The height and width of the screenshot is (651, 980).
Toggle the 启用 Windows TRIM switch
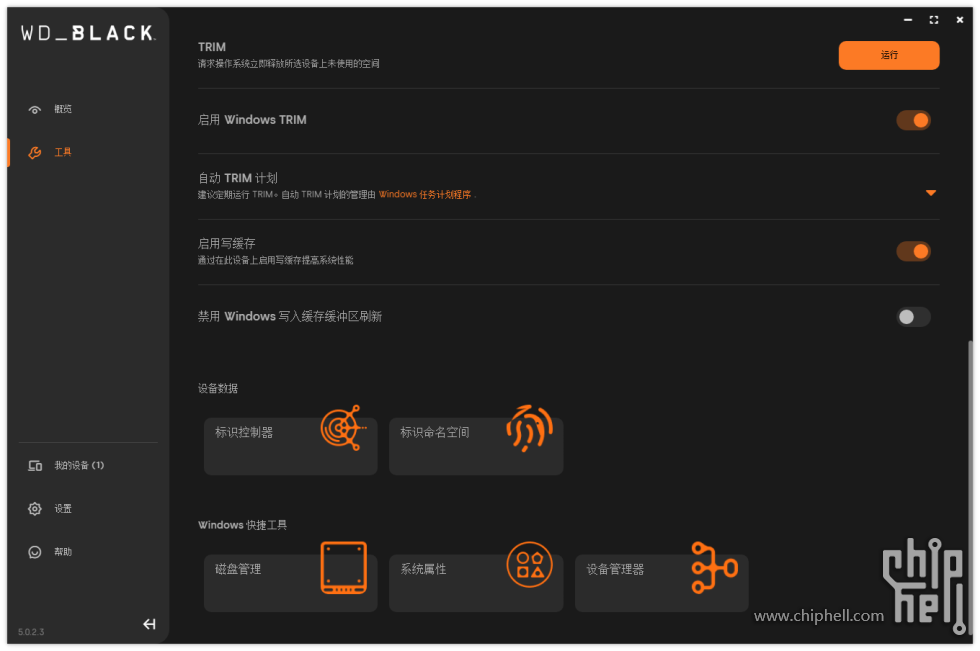pos(913,120)
